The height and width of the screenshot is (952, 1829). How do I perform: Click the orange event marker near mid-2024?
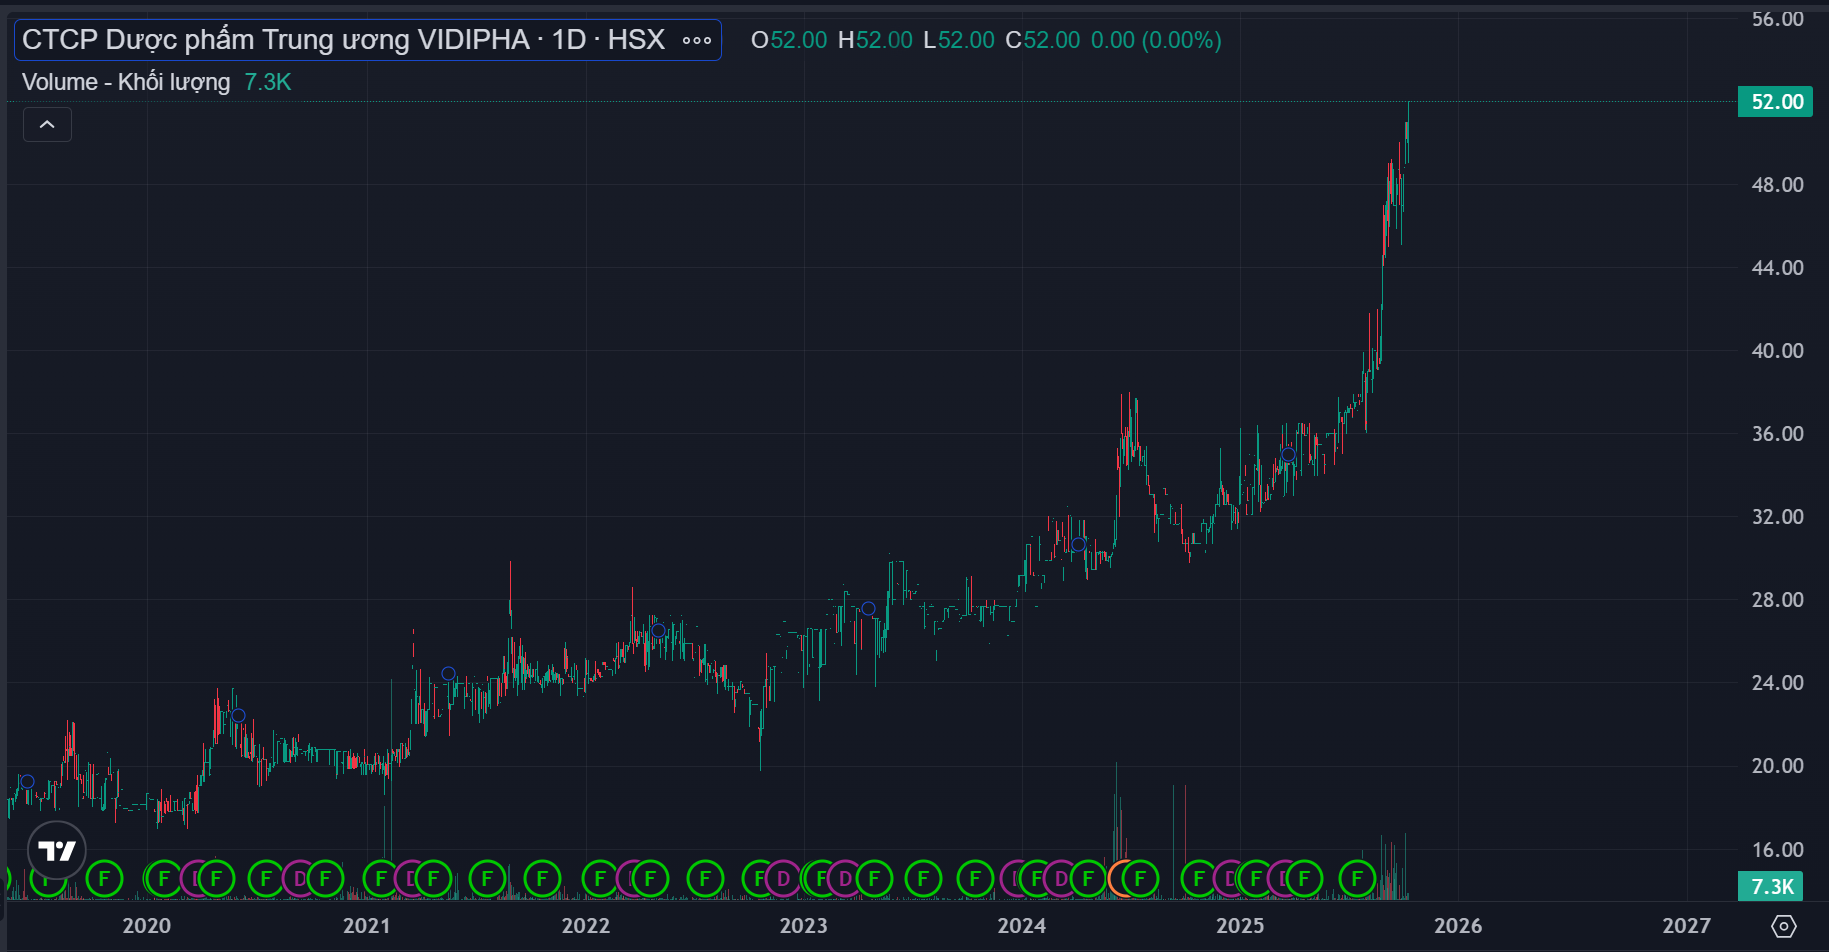click(1122, 879)
